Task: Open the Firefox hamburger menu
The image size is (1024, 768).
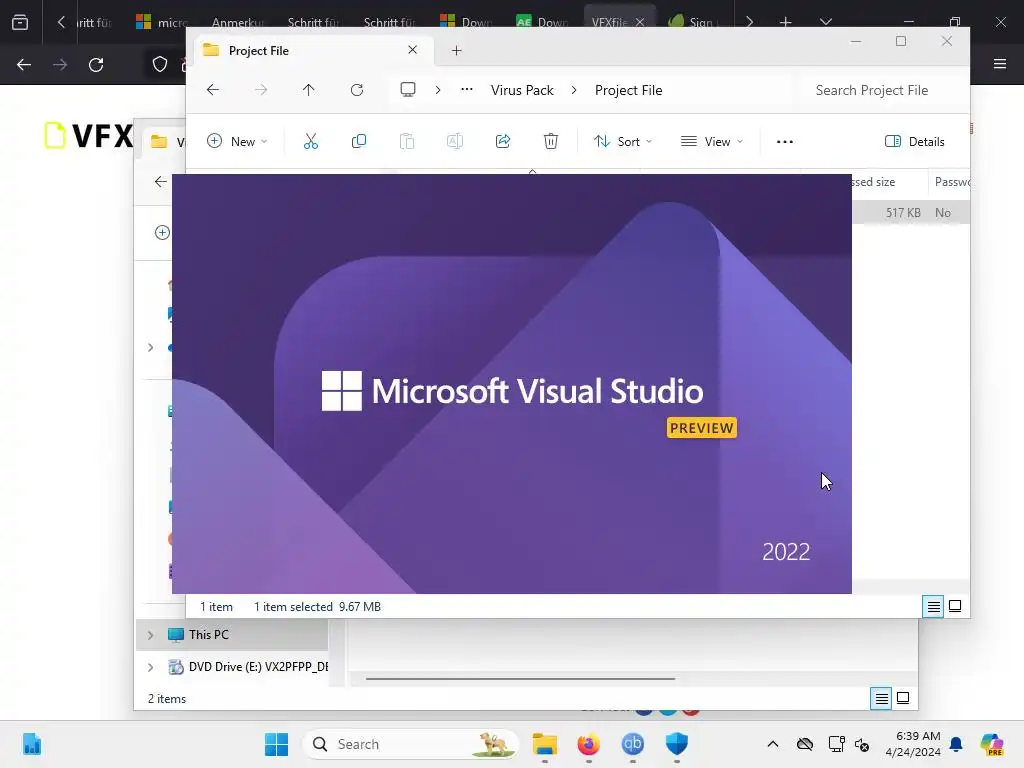Action: 1000,64
